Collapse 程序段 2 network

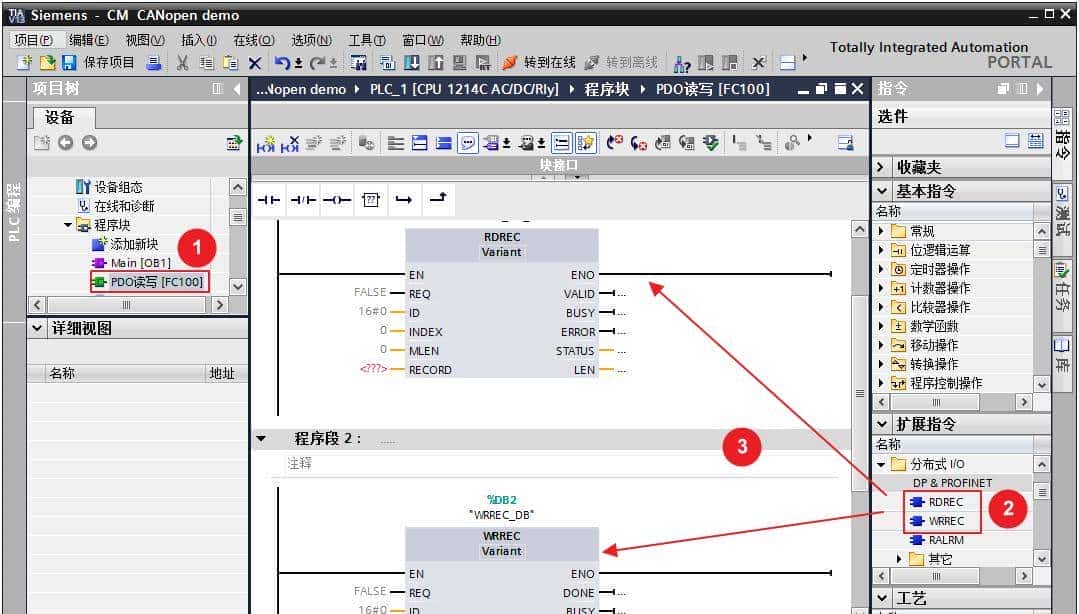[262, 438]
